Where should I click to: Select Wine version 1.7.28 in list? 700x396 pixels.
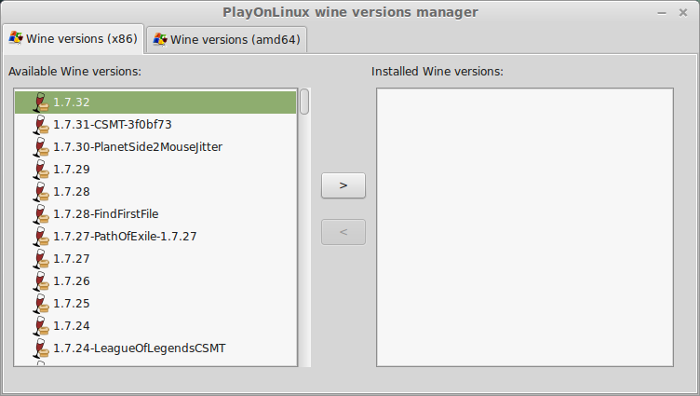coord(155,192)
